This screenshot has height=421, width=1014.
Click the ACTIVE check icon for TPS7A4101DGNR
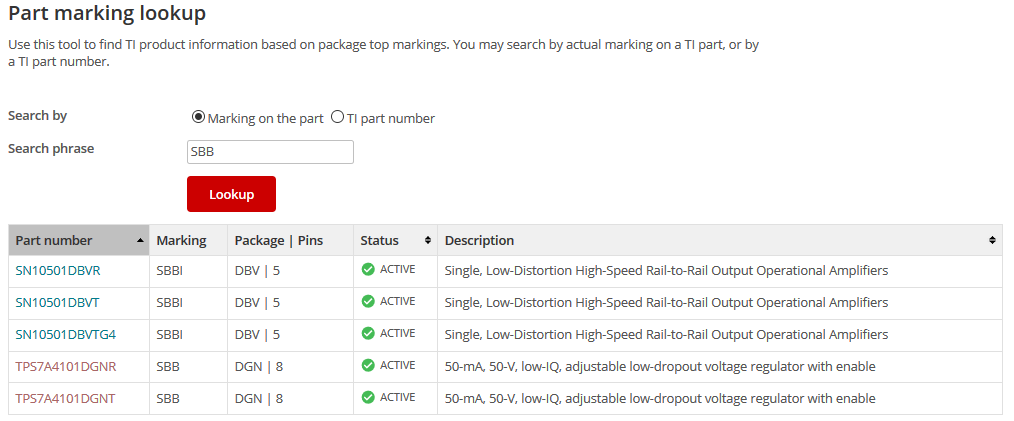pos(368,366)
